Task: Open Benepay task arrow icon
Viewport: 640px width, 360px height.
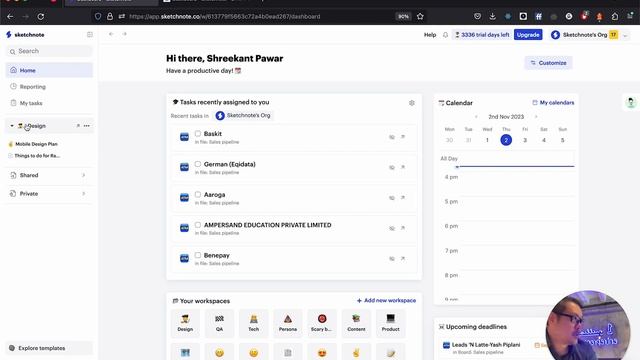Action: click(x=403, y=258)
